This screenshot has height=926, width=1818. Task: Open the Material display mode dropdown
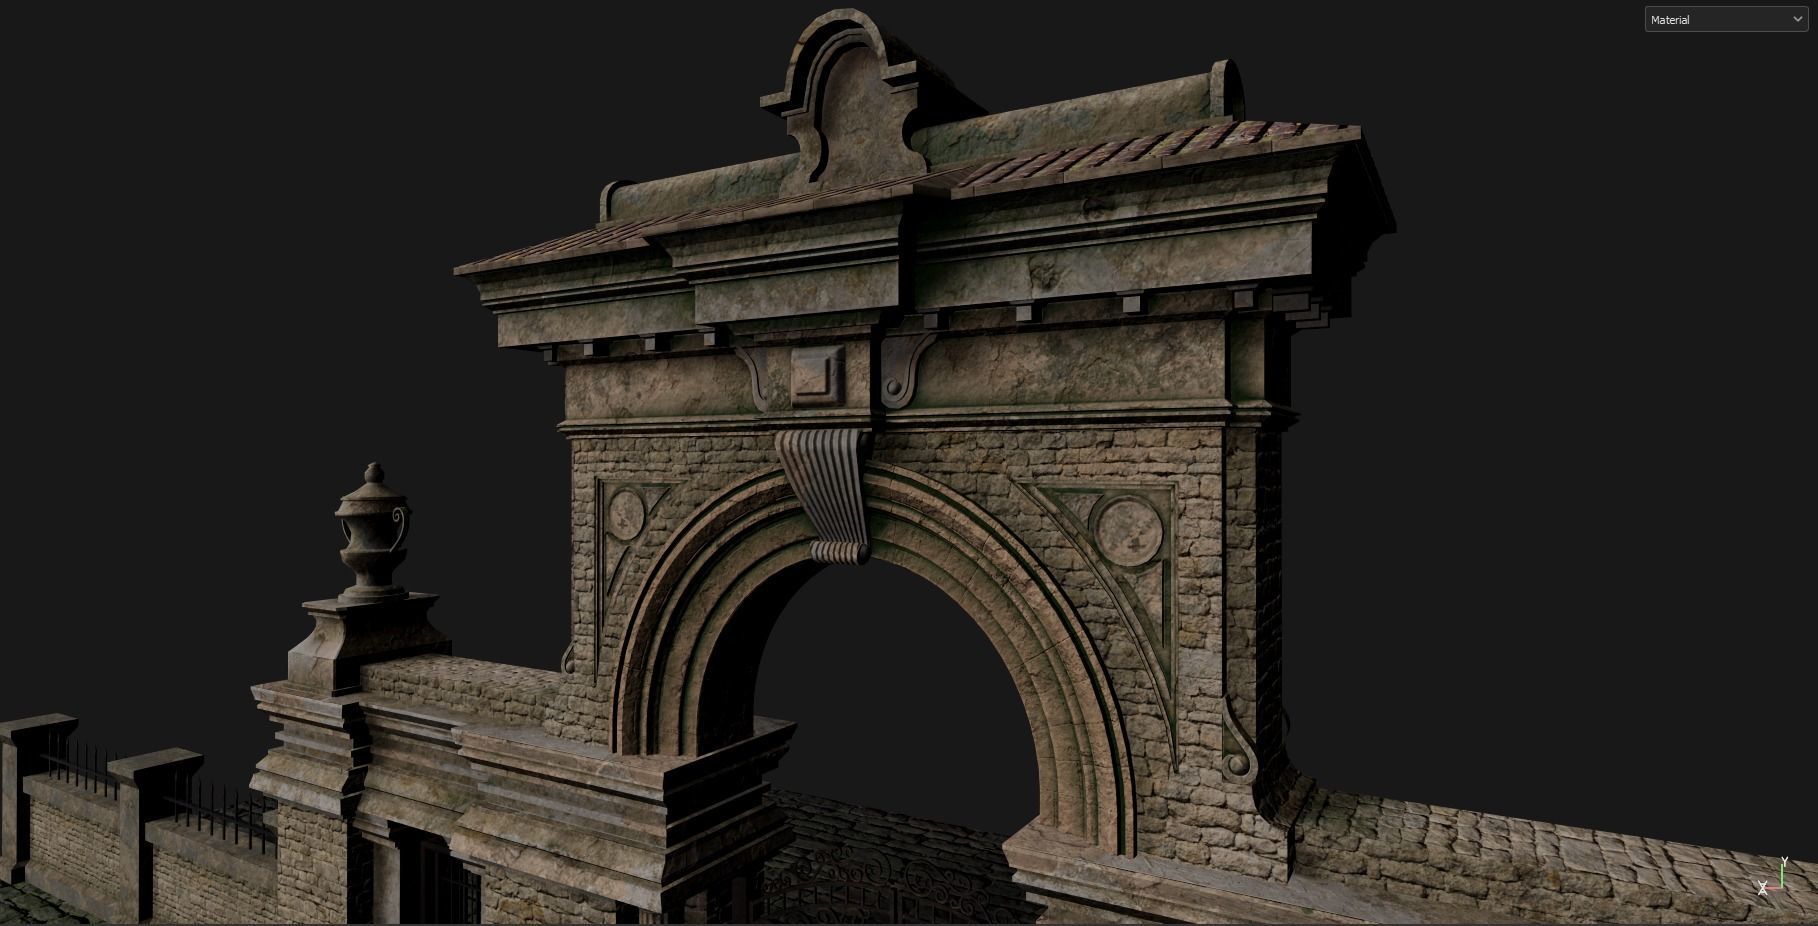tap(1726, 19)
